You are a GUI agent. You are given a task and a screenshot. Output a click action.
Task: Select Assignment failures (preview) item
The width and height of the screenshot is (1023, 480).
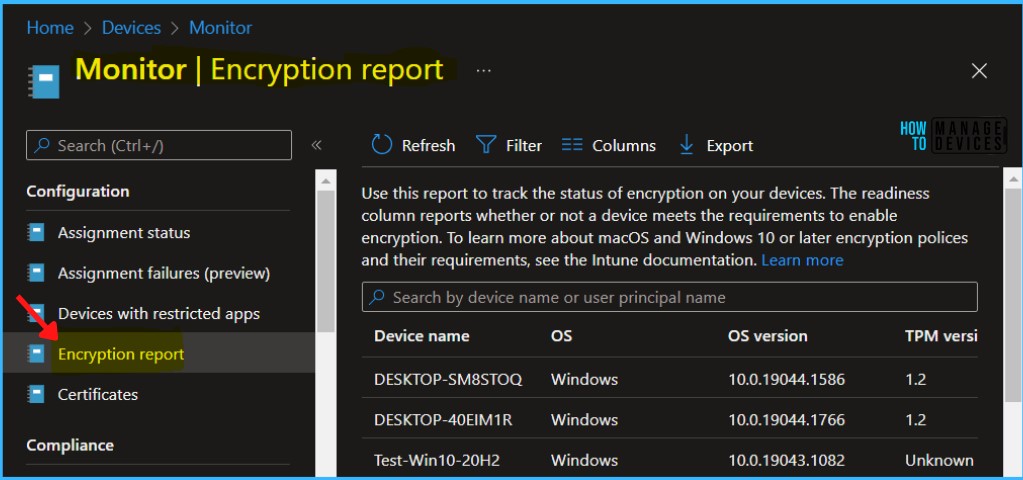pos(164,273)
